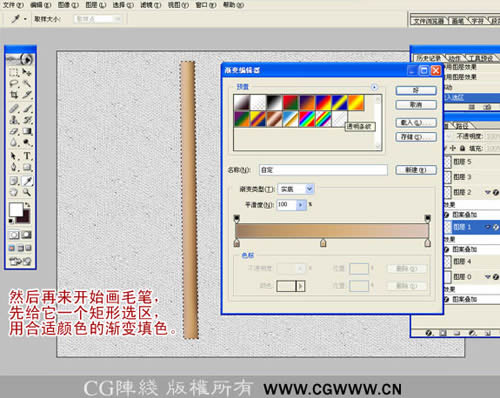The width and height of the screenshot is (500, 398).
Task: Select the Crop tool
Action: 13,95
